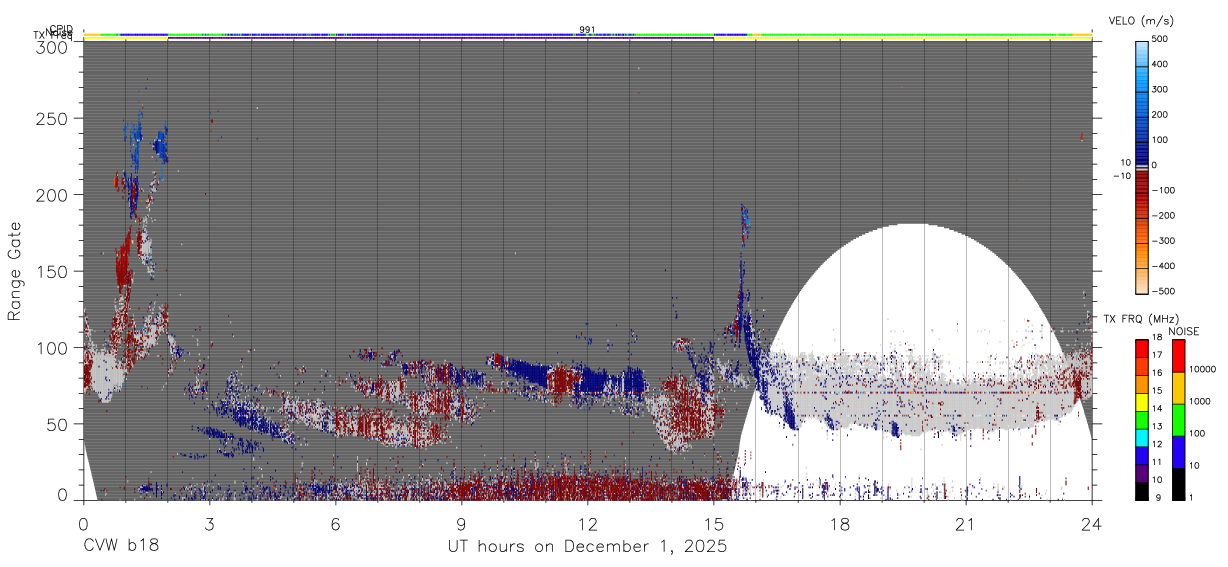
Task: Click the '1000' NOISE legend value
Action: click(x=1201, y=404)
